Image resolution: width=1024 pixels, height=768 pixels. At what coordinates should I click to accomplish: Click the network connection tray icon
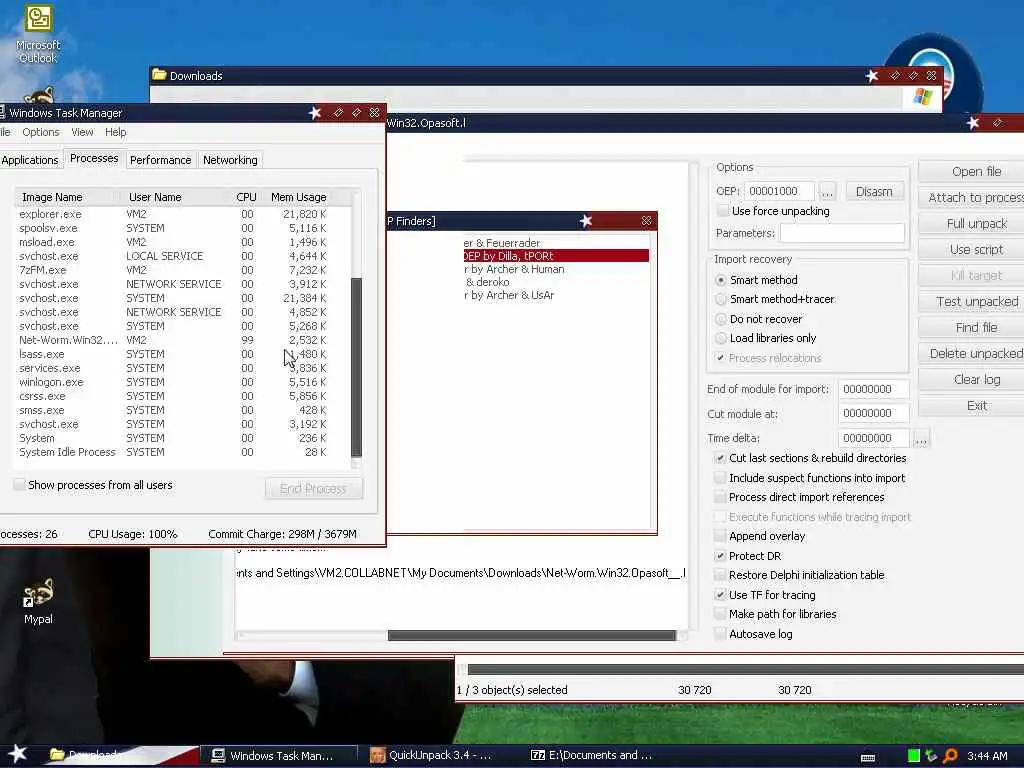[931, 756]
